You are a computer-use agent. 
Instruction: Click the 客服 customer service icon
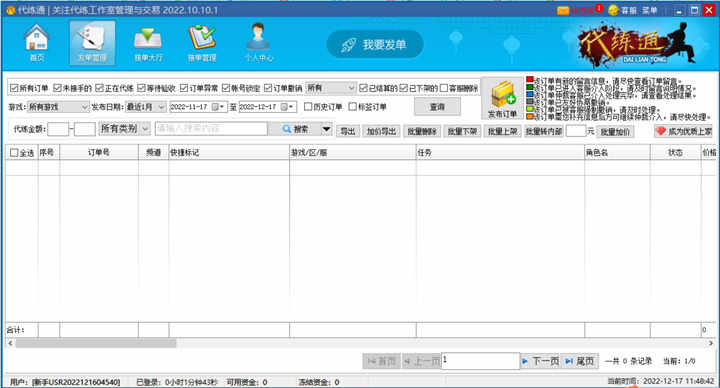click(x=613, y=10)
